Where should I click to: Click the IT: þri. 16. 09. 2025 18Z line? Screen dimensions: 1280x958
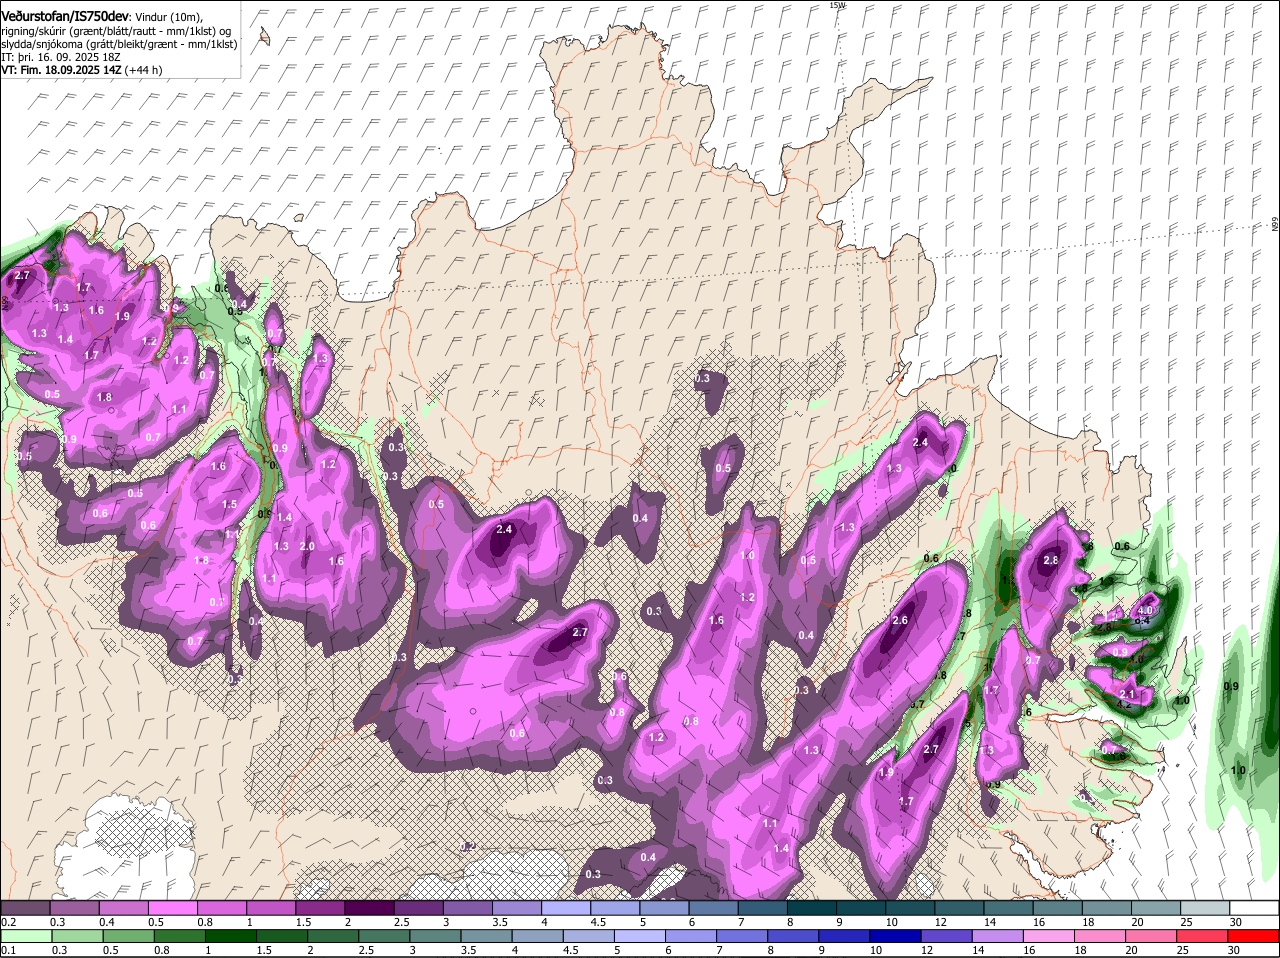pyautogui.click(x=63, y=57)
